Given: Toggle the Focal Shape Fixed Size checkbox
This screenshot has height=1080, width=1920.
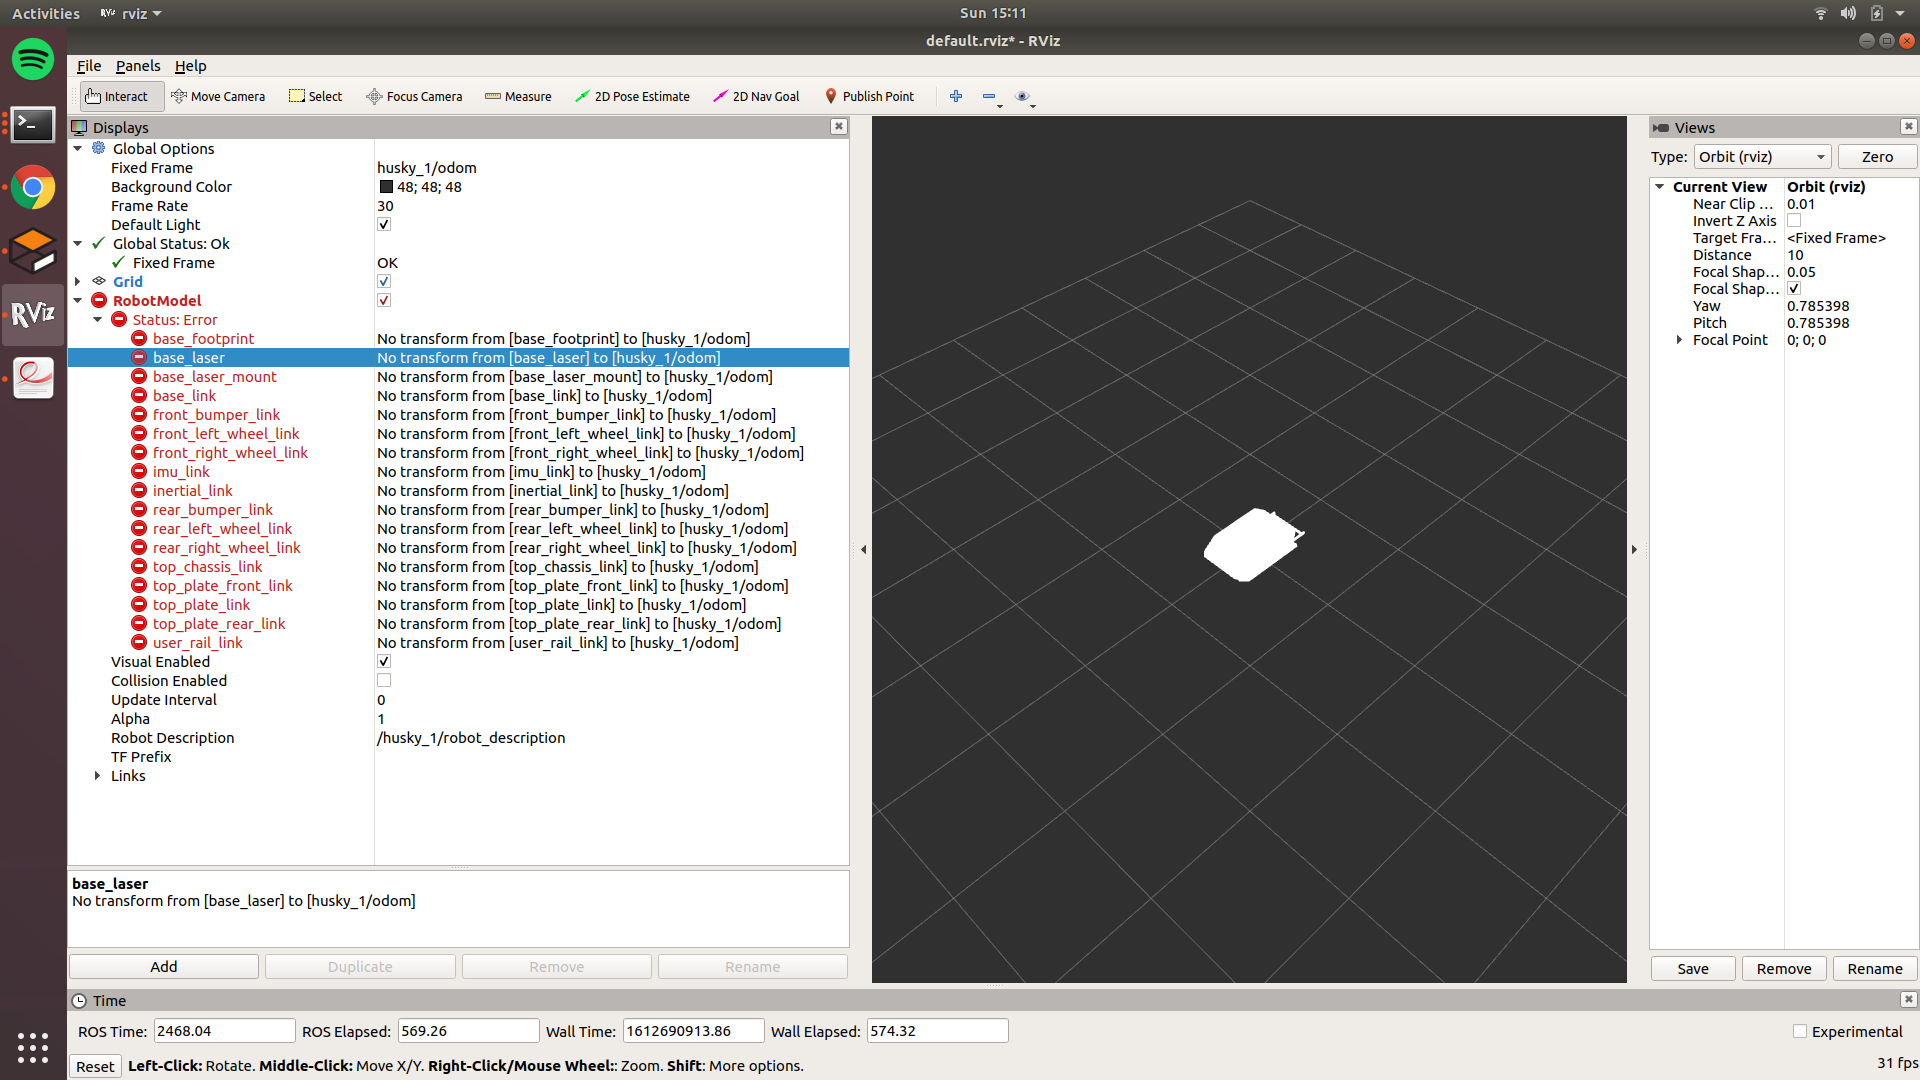Looking at the screenshot, I should (1794, 288).
